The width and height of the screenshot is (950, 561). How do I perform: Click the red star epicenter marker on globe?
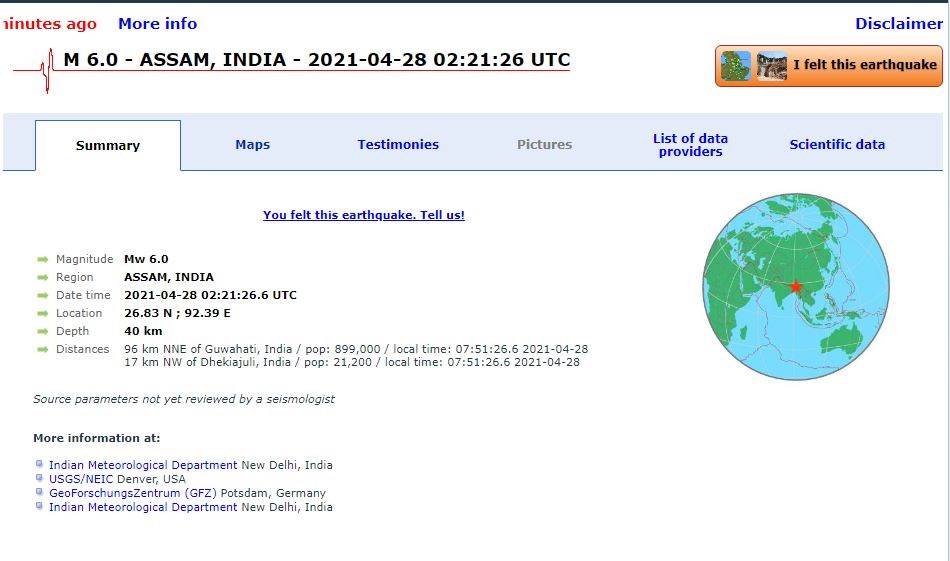coord(795,287)
